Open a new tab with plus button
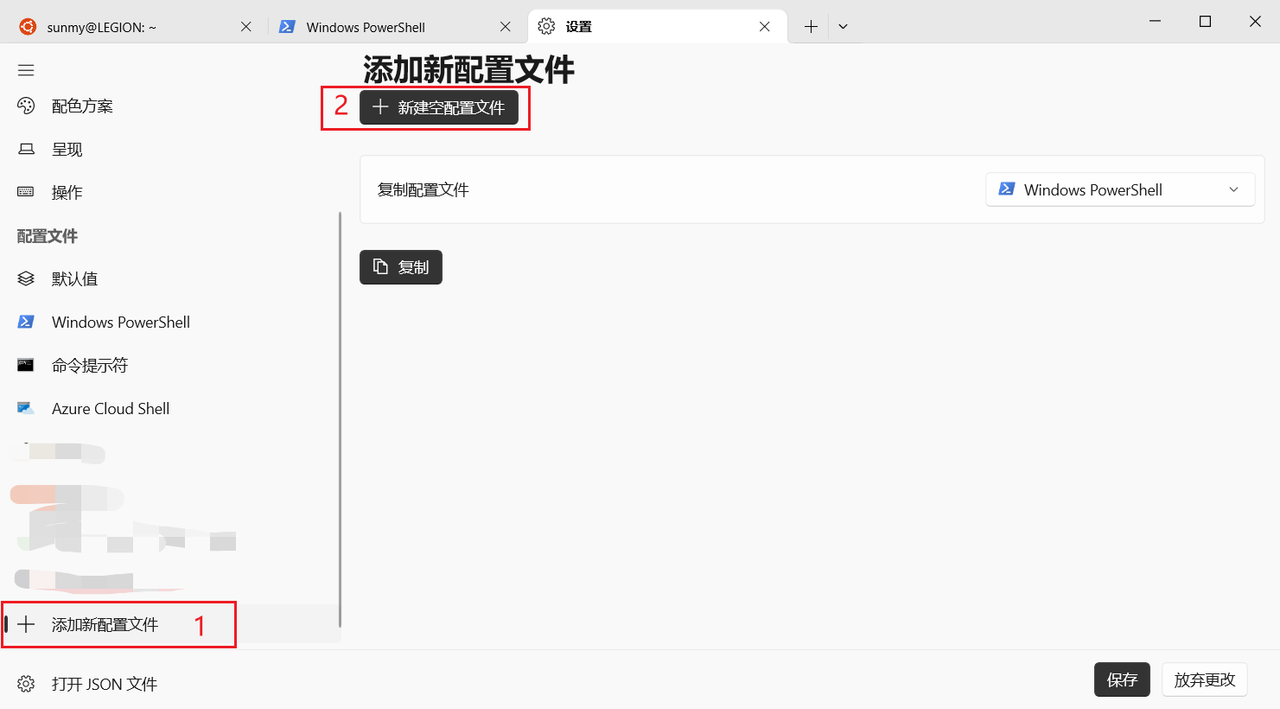The image size is (1280, 709). pos(811,27)
